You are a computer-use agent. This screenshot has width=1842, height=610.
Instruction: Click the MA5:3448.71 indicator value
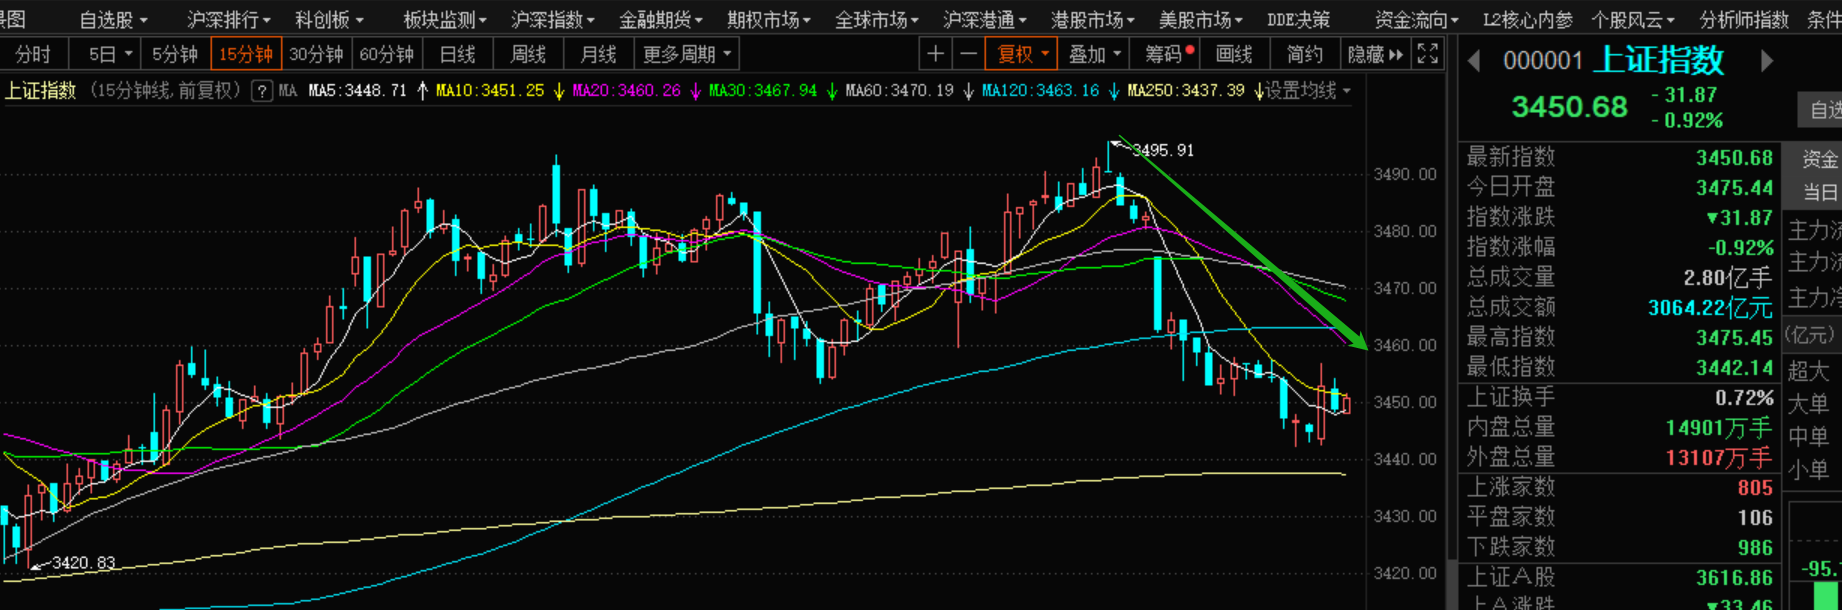click(358, 91)
